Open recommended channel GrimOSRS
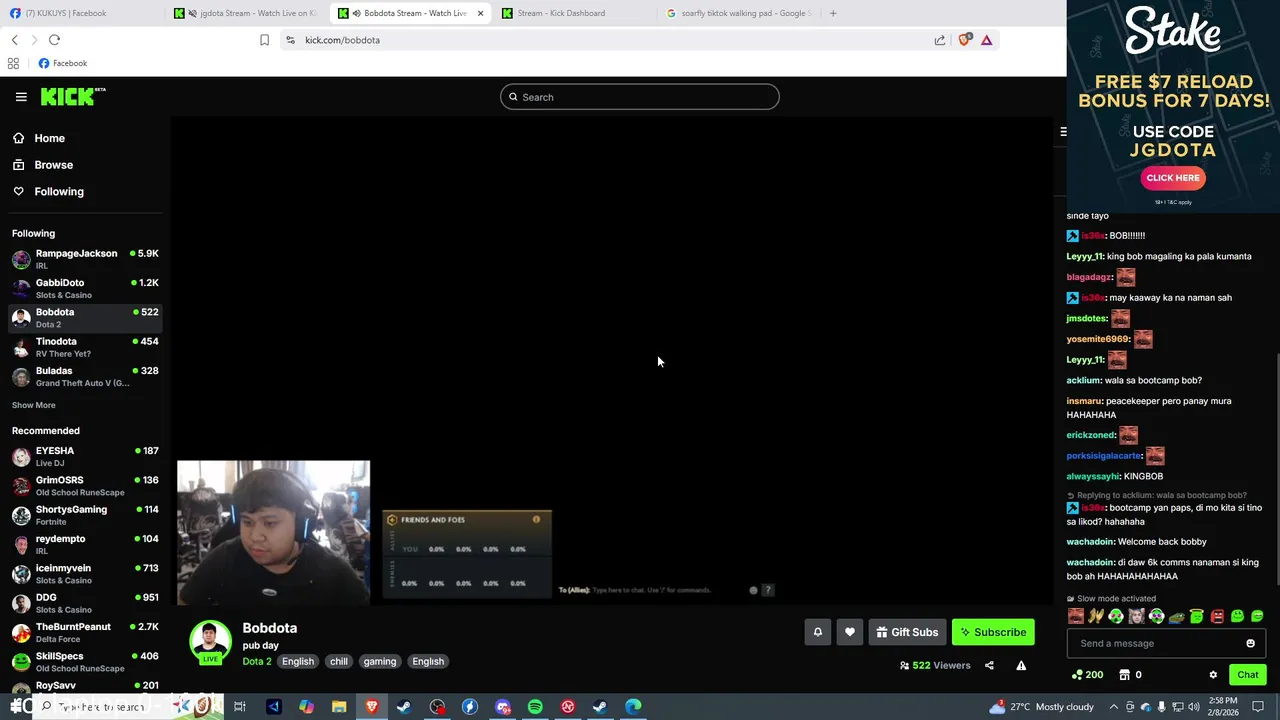 pyautogui.click(x=85, y=486)
